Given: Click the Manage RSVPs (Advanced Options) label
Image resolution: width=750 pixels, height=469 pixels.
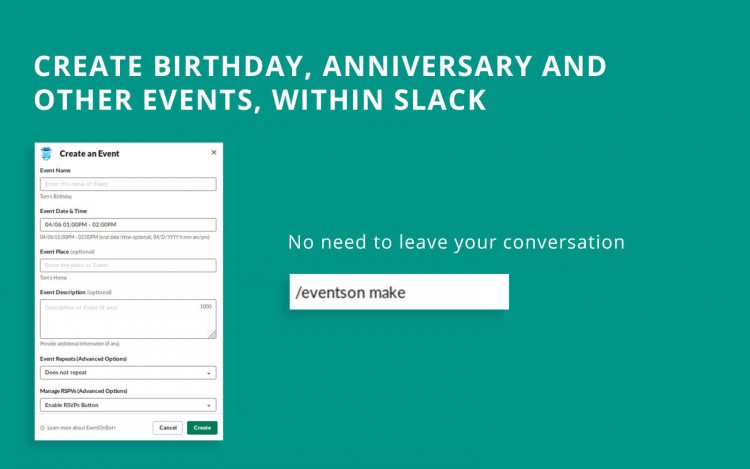Looking at the screenshot, I should 83,391.
